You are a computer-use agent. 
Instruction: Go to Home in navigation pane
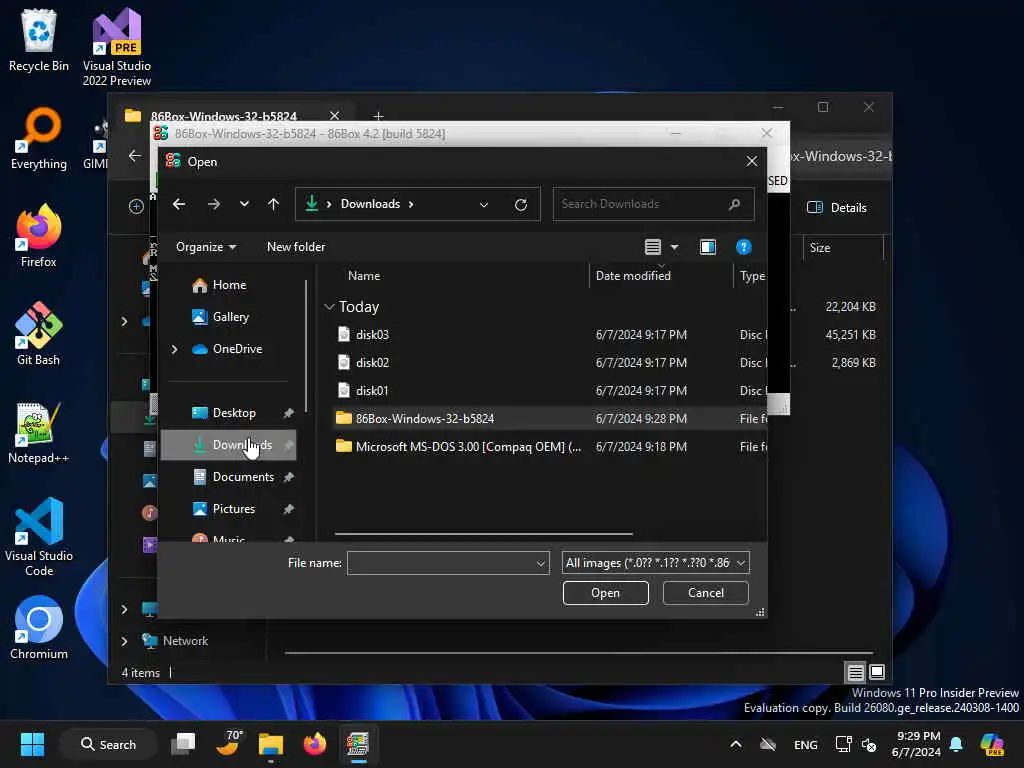[229, 285]
